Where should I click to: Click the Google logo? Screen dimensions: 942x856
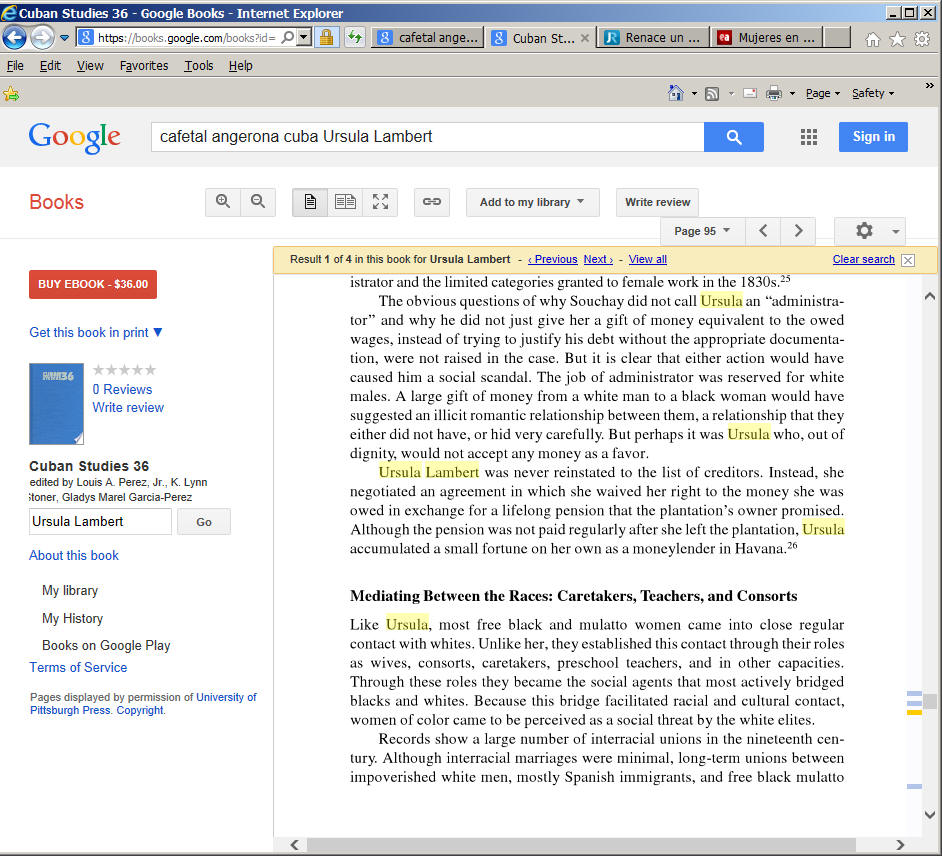point(74,138)
